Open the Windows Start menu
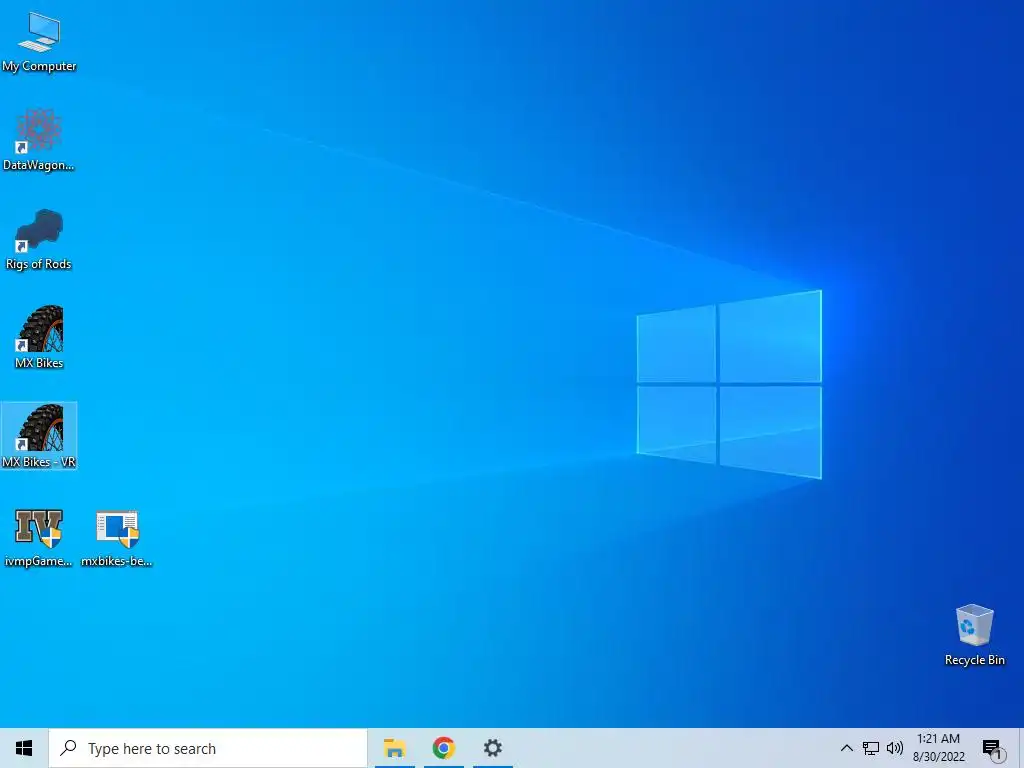Image resolution: width=1024 pixels, height=768 pixels. (x=24, y=748)
